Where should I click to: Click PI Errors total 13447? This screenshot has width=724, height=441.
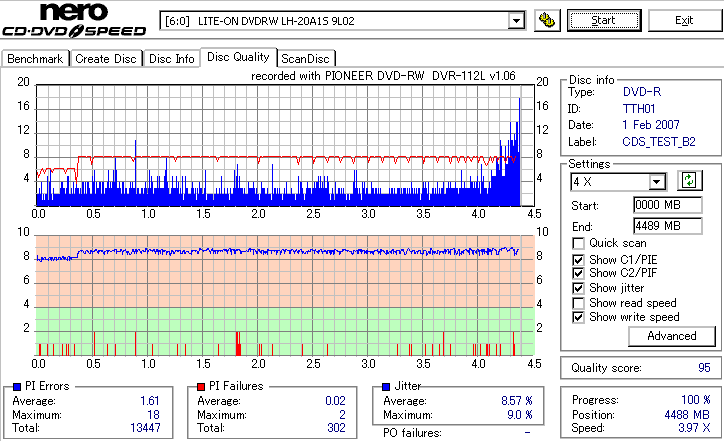[x=145, y=428]
